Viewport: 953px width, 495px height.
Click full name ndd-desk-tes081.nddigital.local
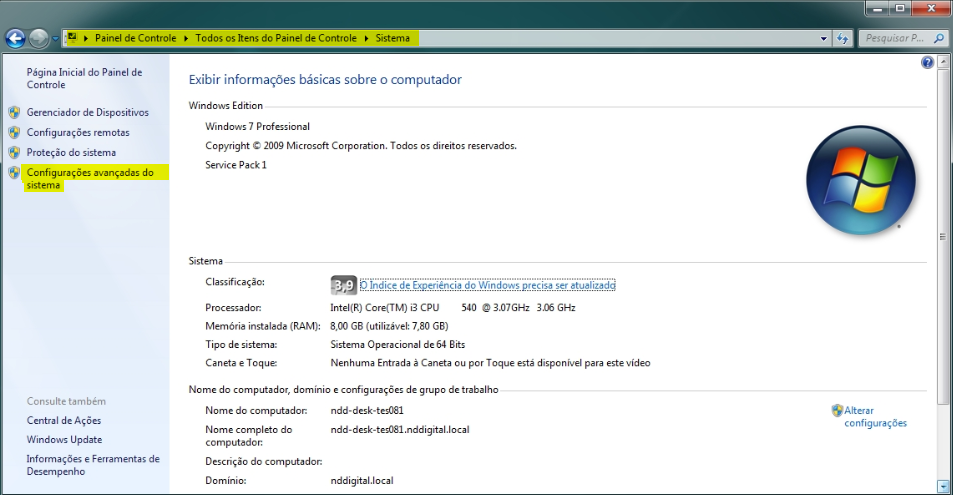(x=400, y=429)
